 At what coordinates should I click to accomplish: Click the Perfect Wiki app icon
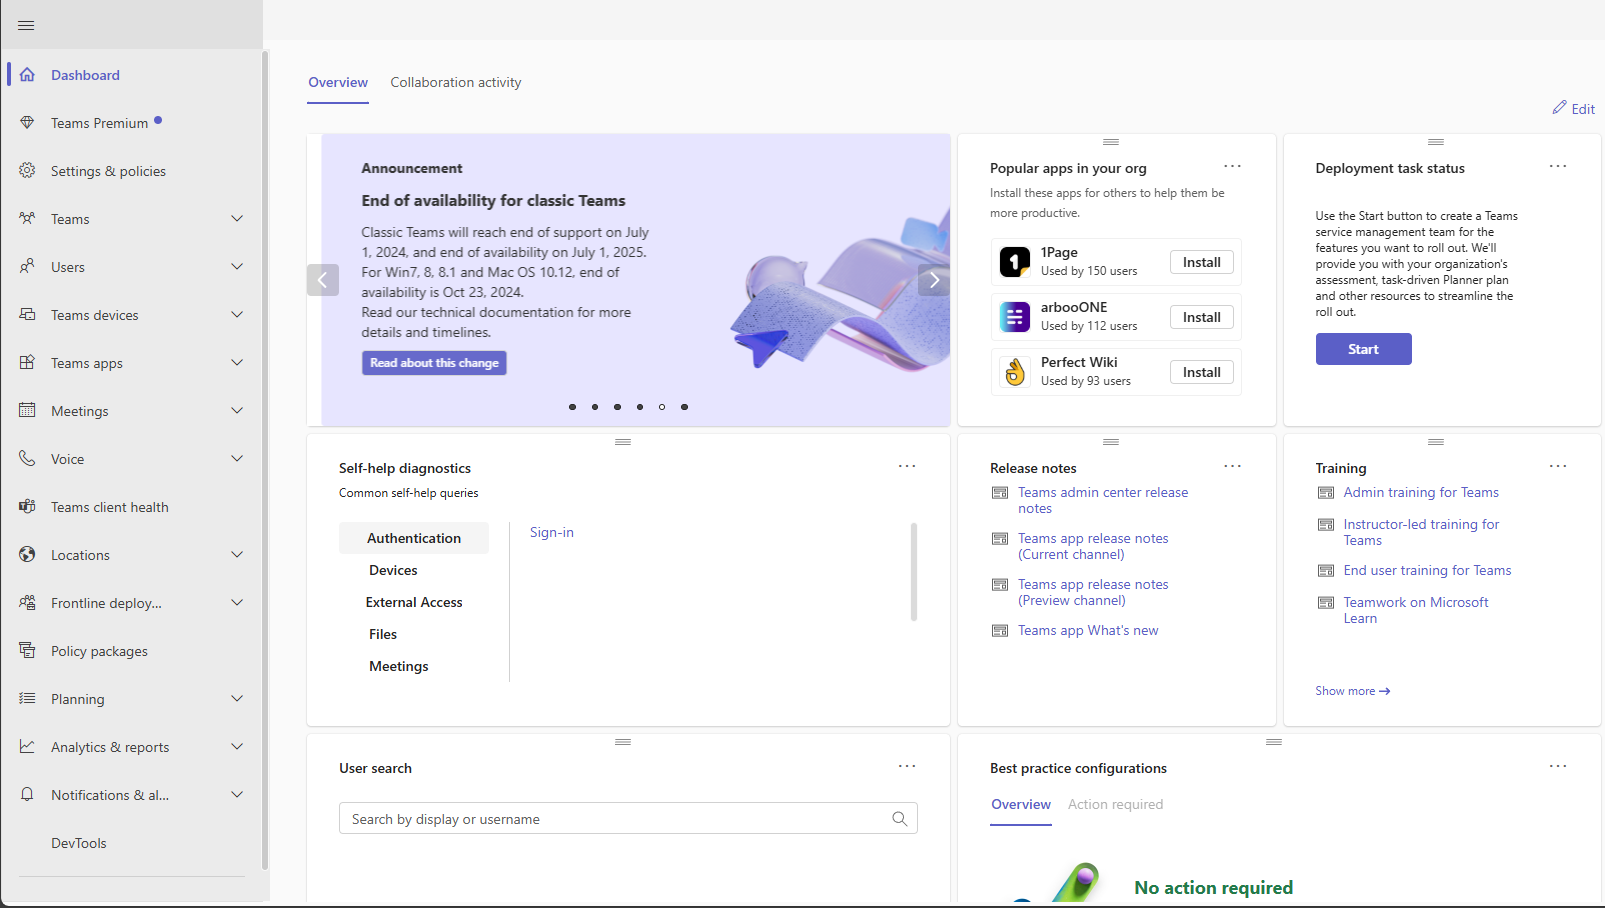coord(1015,372)
